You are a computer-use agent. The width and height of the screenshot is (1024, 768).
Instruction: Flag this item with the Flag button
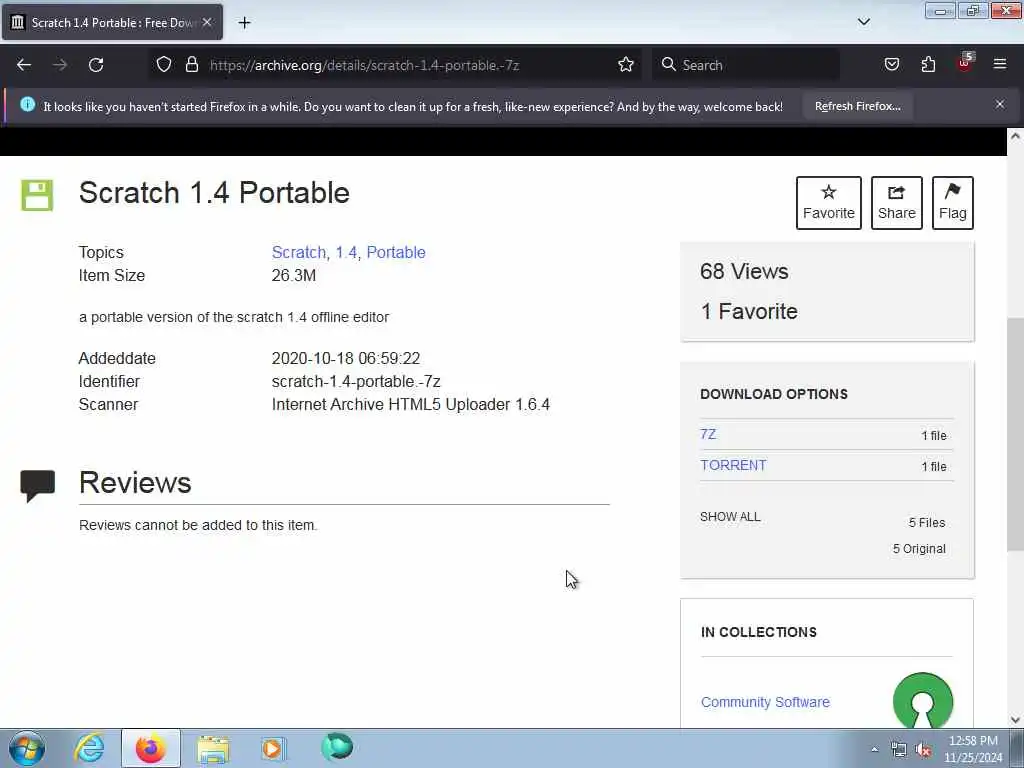click(952, 202)
